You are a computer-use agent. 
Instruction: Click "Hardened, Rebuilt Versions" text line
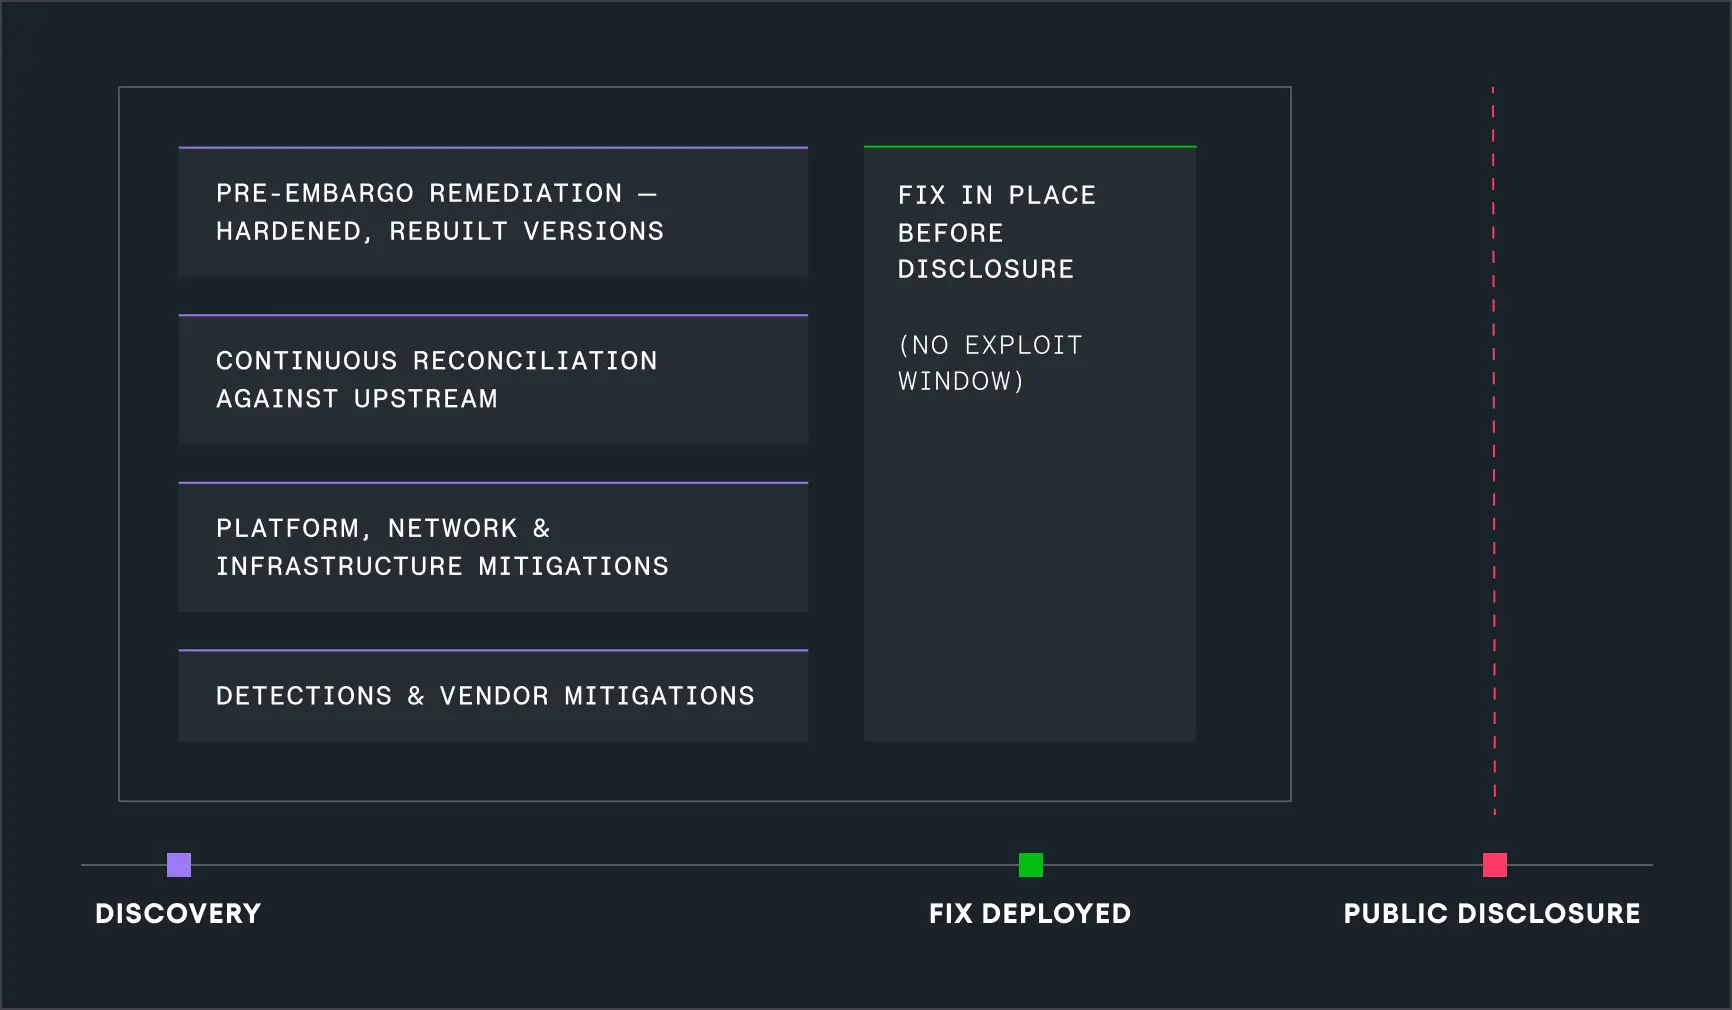(x=440, y=231)
